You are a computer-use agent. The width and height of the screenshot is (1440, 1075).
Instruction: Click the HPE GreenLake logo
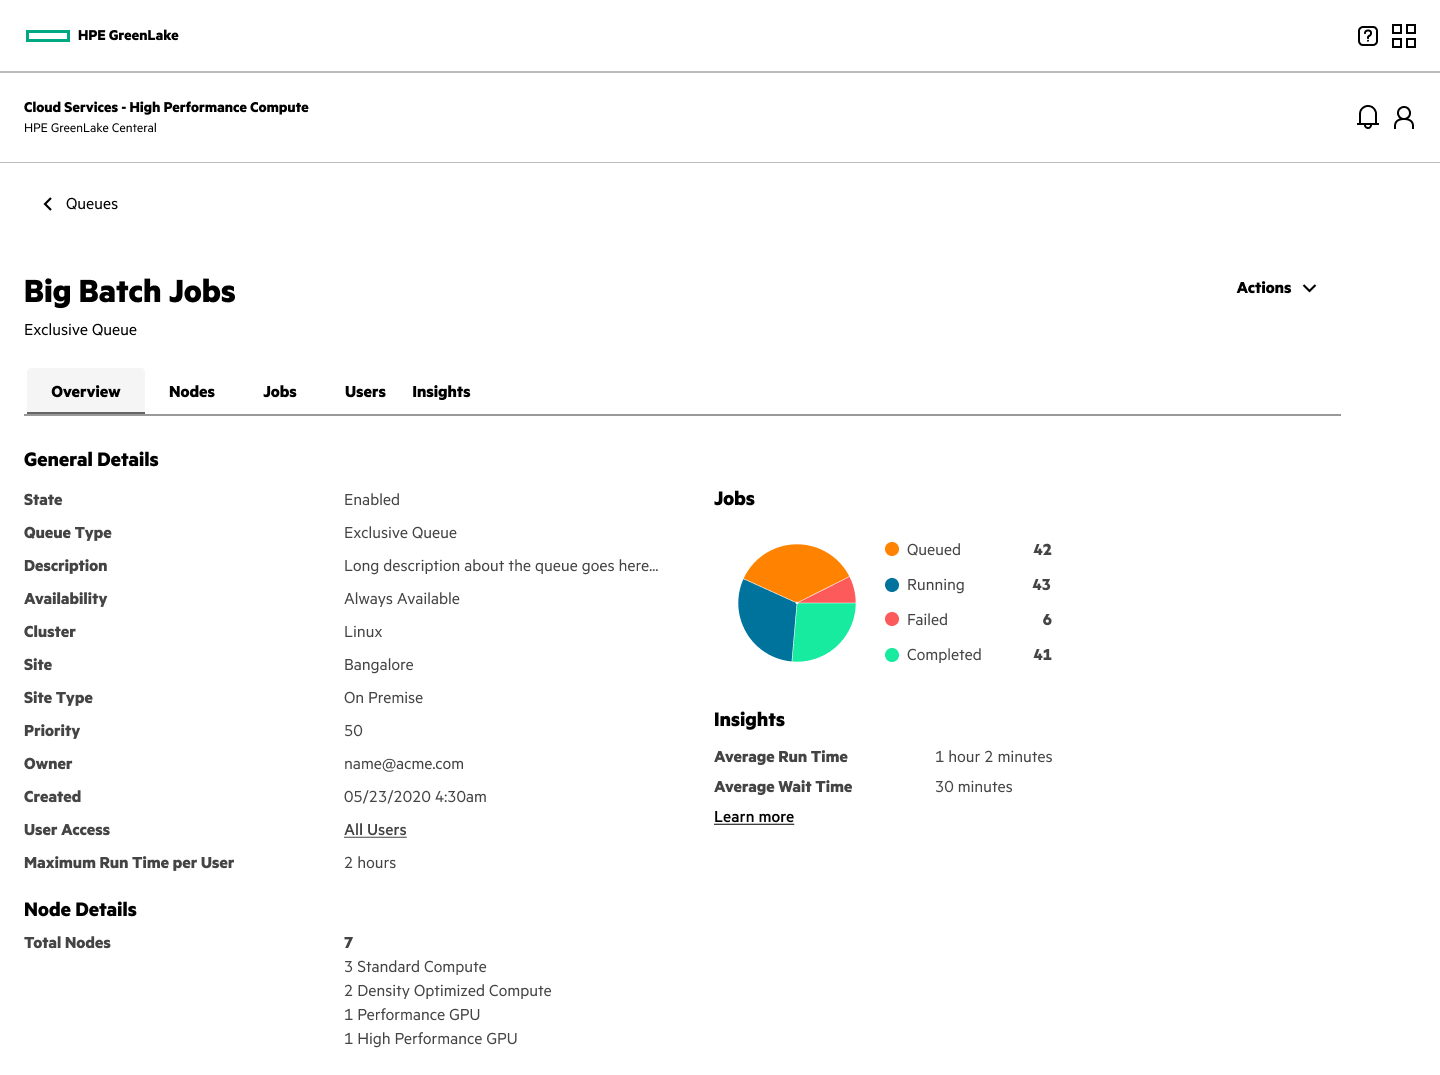(102, 35)
